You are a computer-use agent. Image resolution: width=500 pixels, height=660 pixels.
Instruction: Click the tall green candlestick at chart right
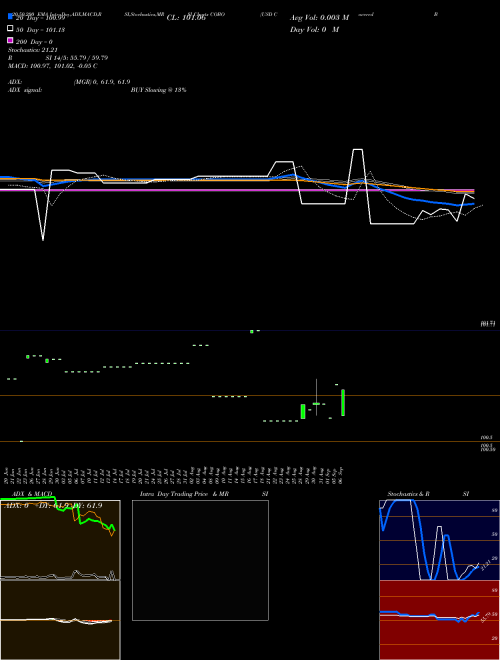(343, 402)
